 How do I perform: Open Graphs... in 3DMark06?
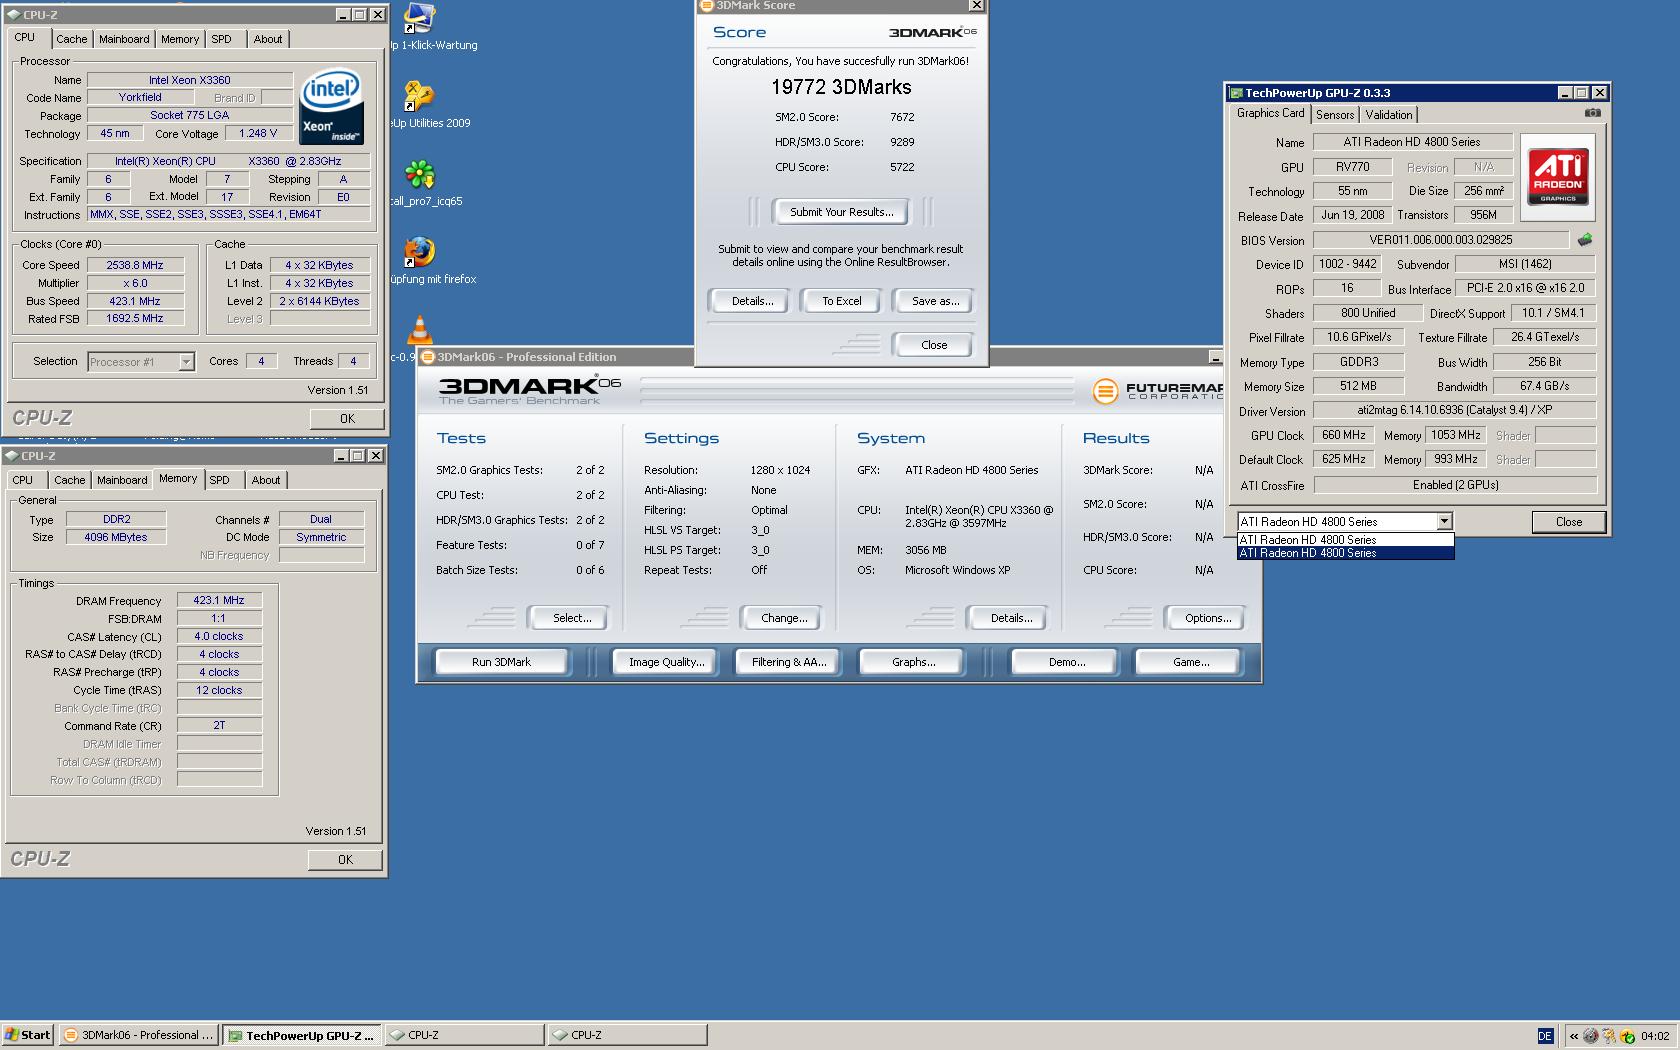coord(913,662)
